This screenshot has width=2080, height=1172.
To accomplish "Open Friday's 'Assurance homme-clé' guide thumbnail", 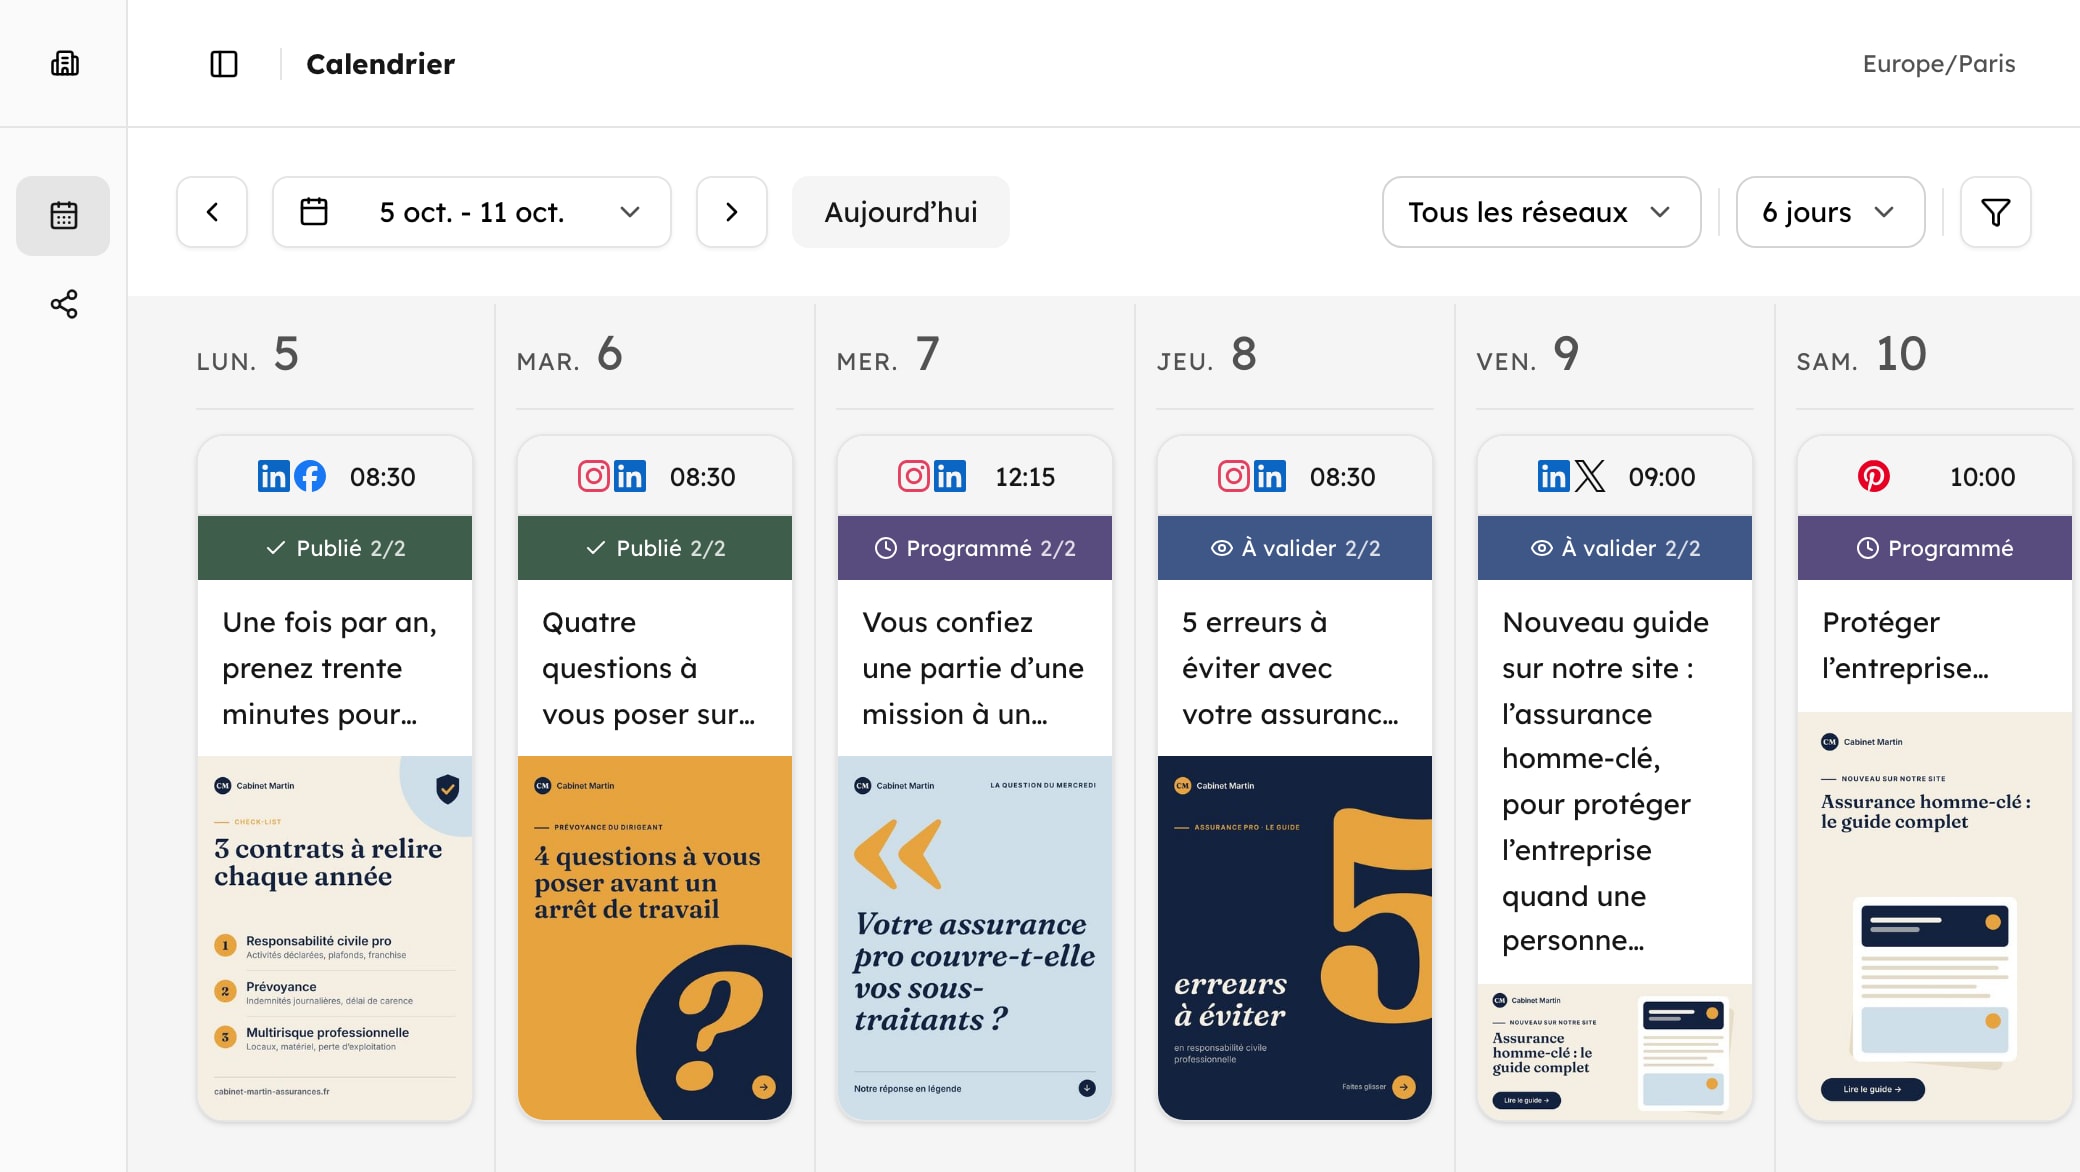I will point(1615,1052).
